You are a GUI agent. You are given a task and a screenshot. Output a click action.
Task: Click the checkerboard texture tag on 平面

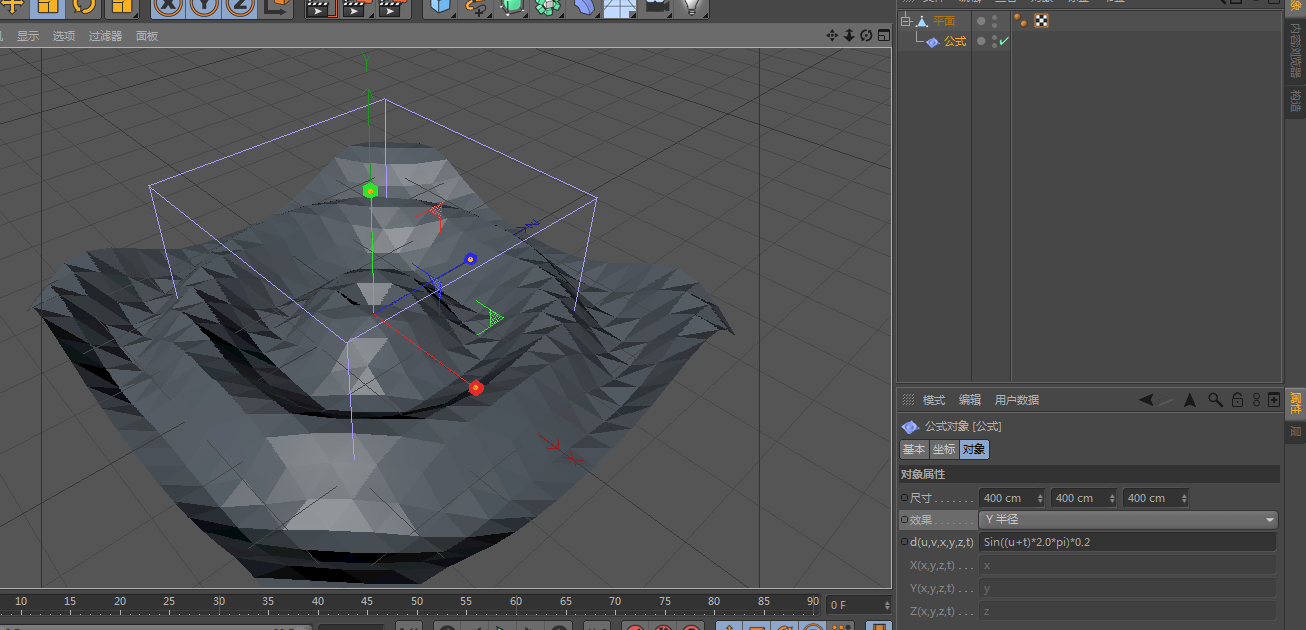[1041, 21]
